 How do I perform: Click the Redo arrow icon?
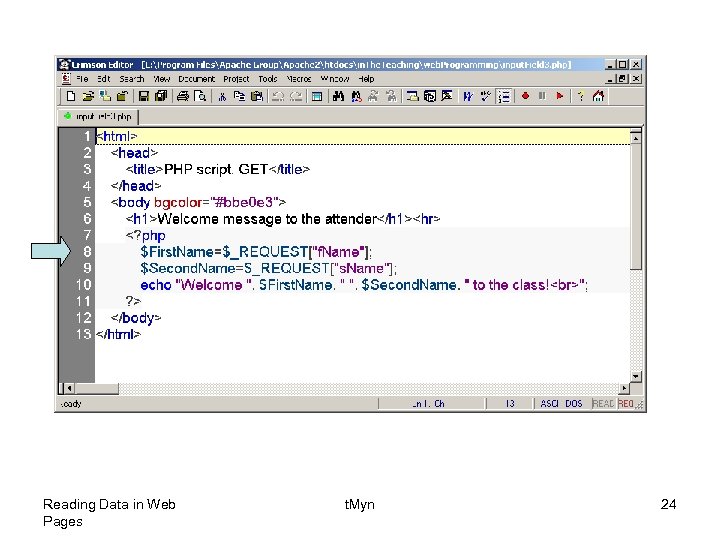[x=296, y=96]
